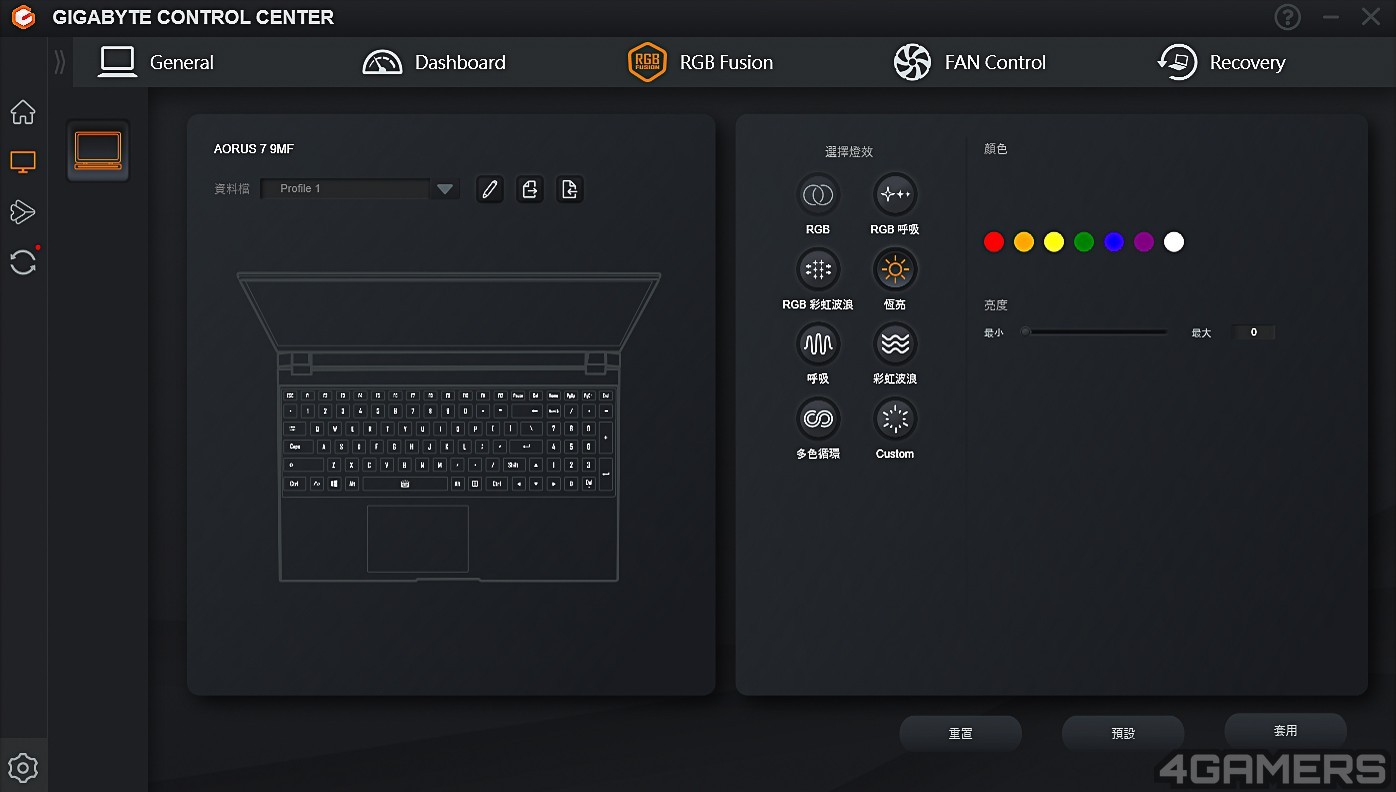Pick the orange color swatch

(x=1024, y=242)
